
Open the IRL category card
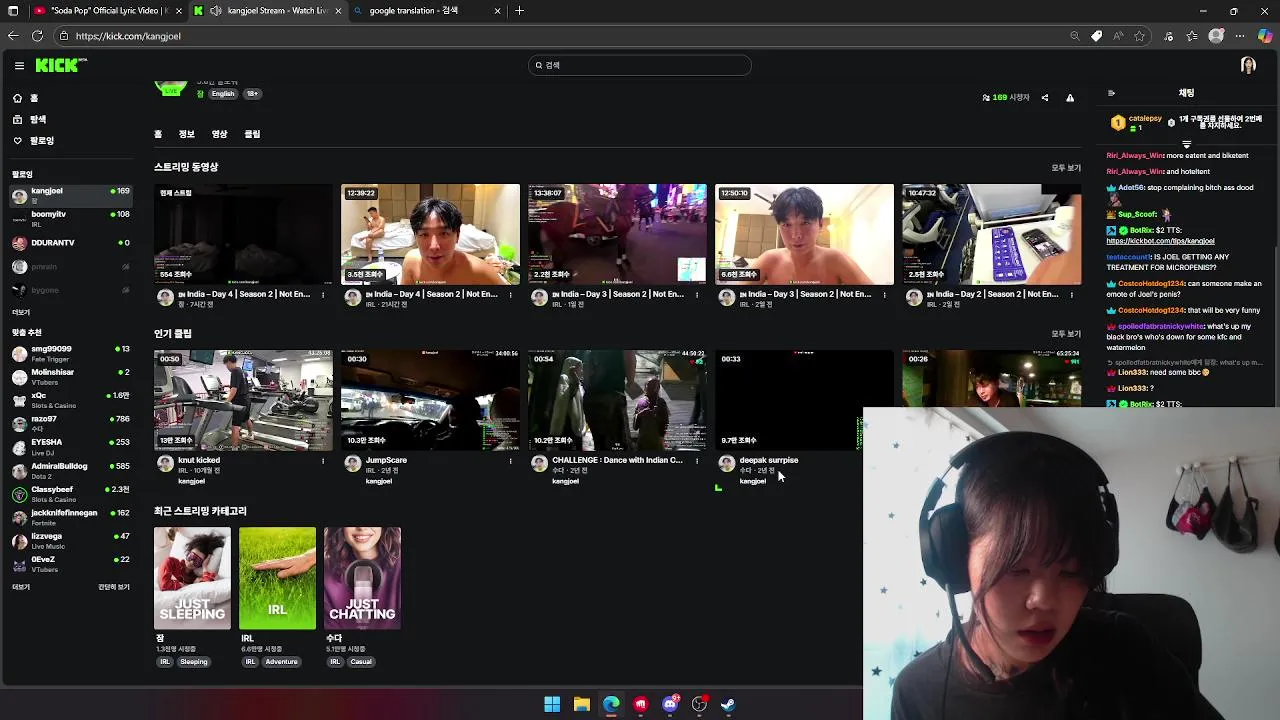277,578
